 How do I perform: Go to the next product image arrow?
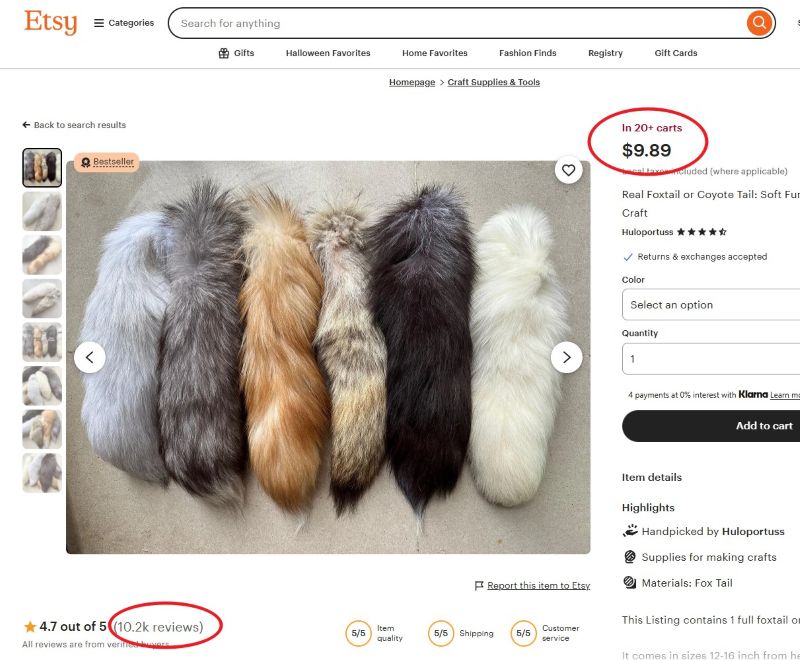click(x=567, y=357)
